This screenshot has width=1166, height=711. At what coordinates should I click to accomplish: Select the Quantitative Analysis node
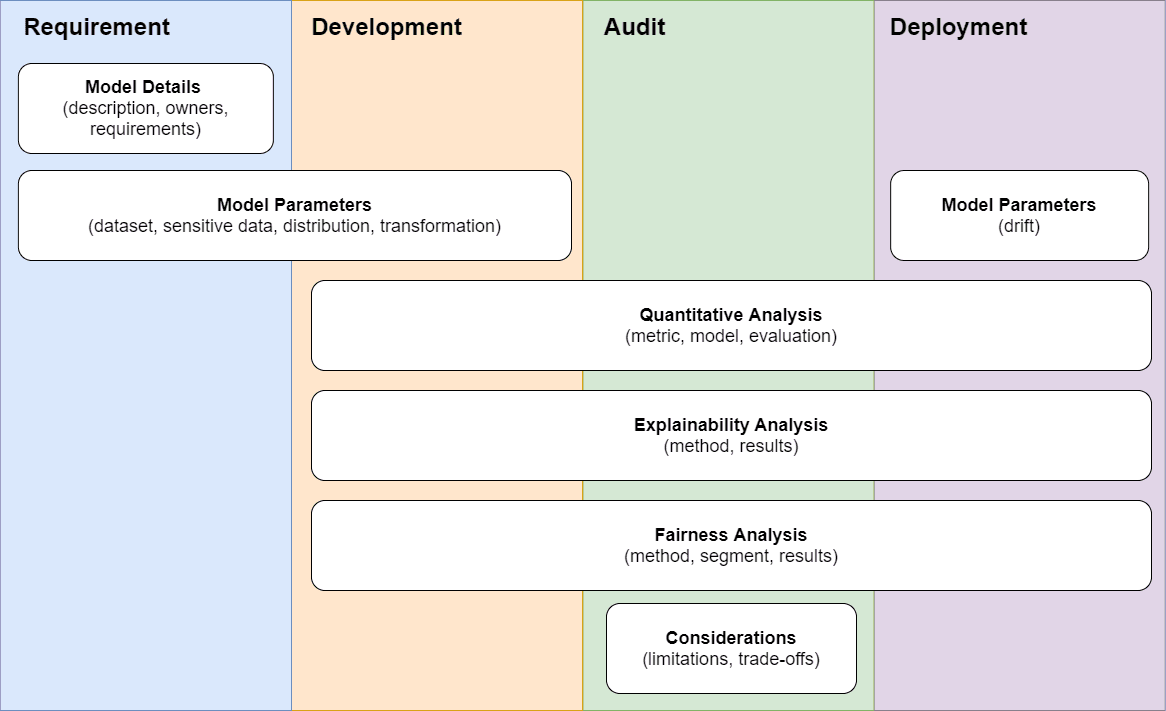click(x=730, y=325)
